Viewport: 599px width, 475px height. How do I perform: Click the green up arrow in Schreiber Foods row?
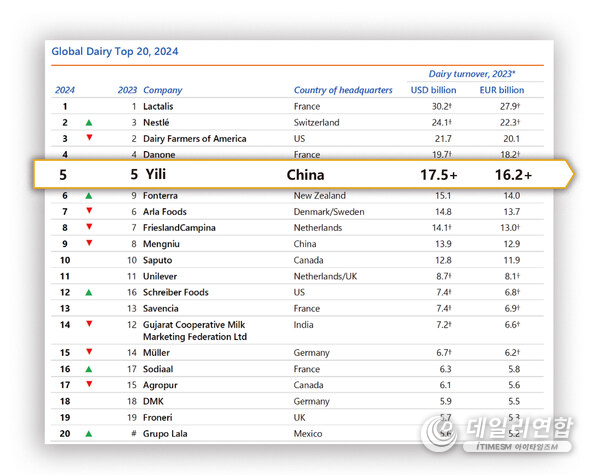89,292
